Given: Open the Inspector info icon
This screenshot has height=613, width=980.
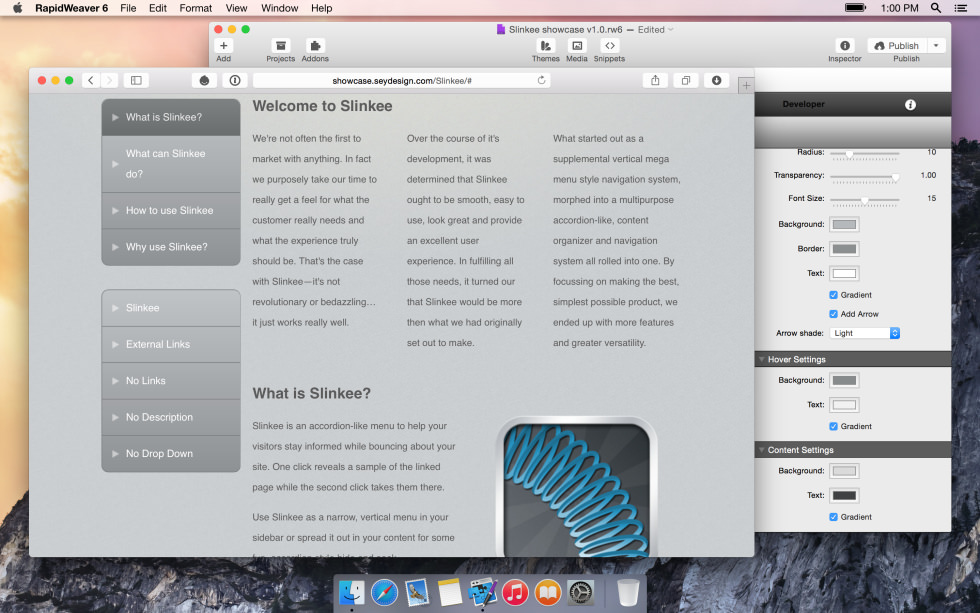Looking at the screenshot, I should click(845, 46).
